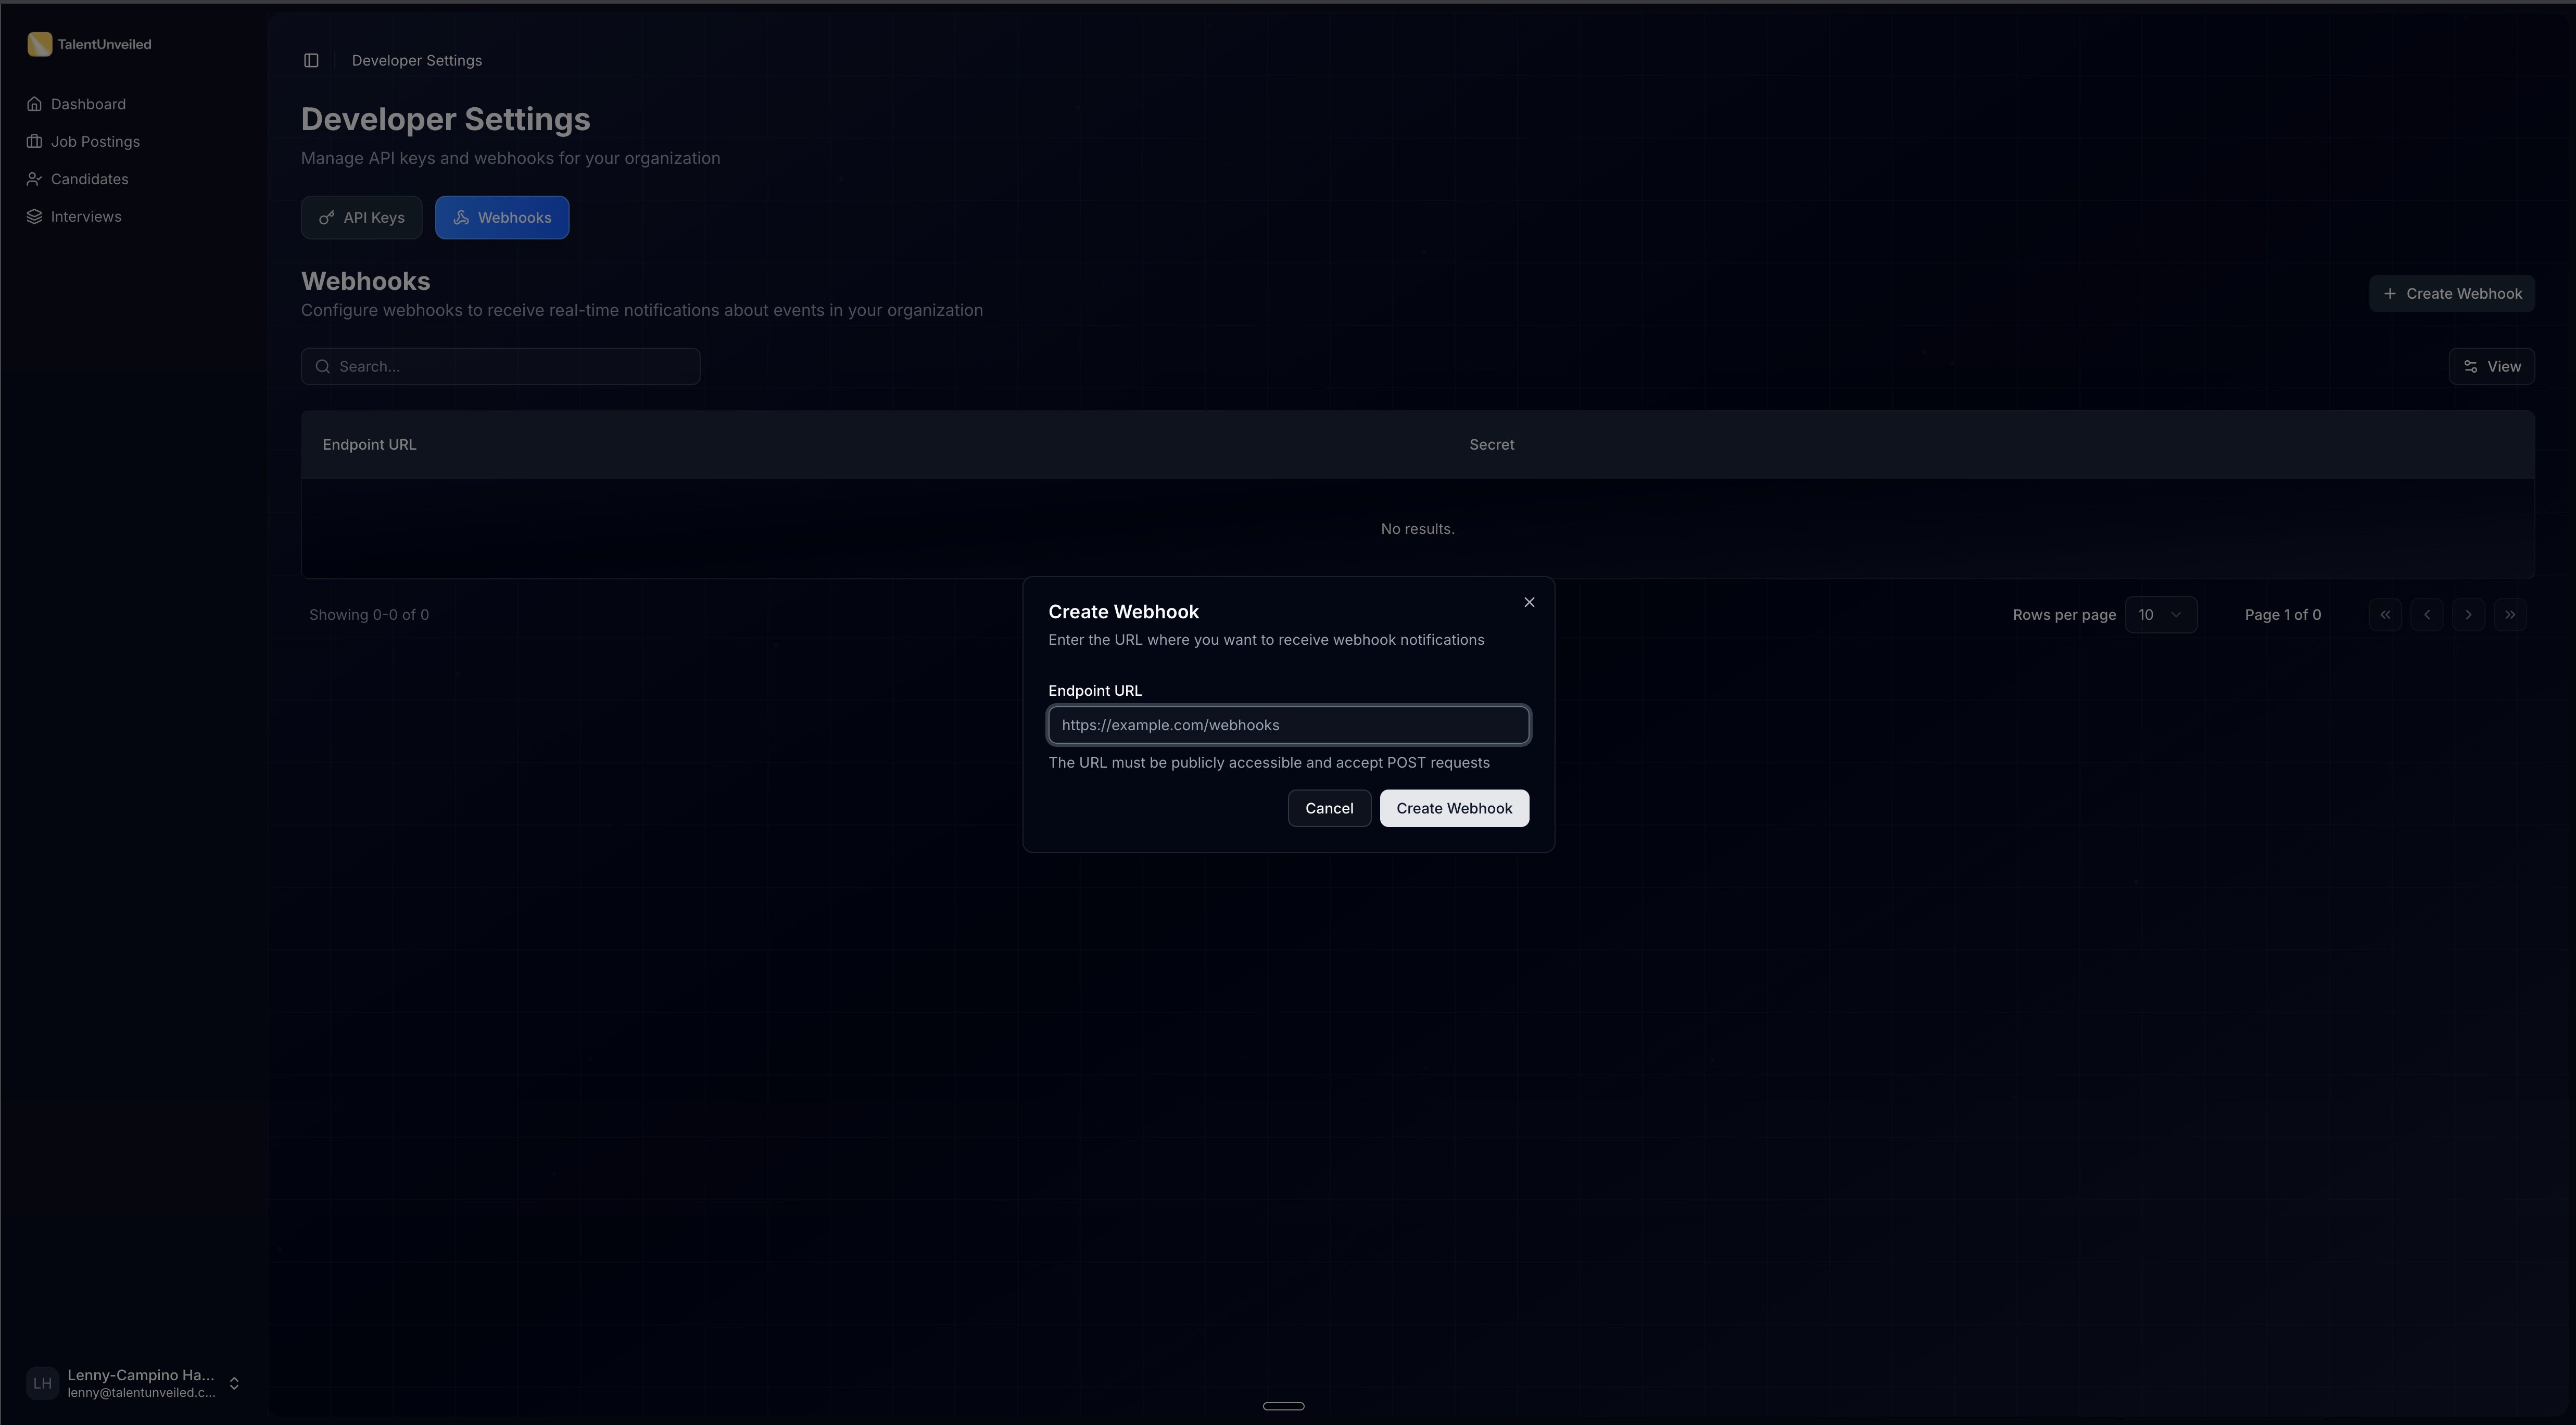The height and width of the screenshot is (1425, 2576).
Task: Switch to the API Keys tab
Action: 361,218
